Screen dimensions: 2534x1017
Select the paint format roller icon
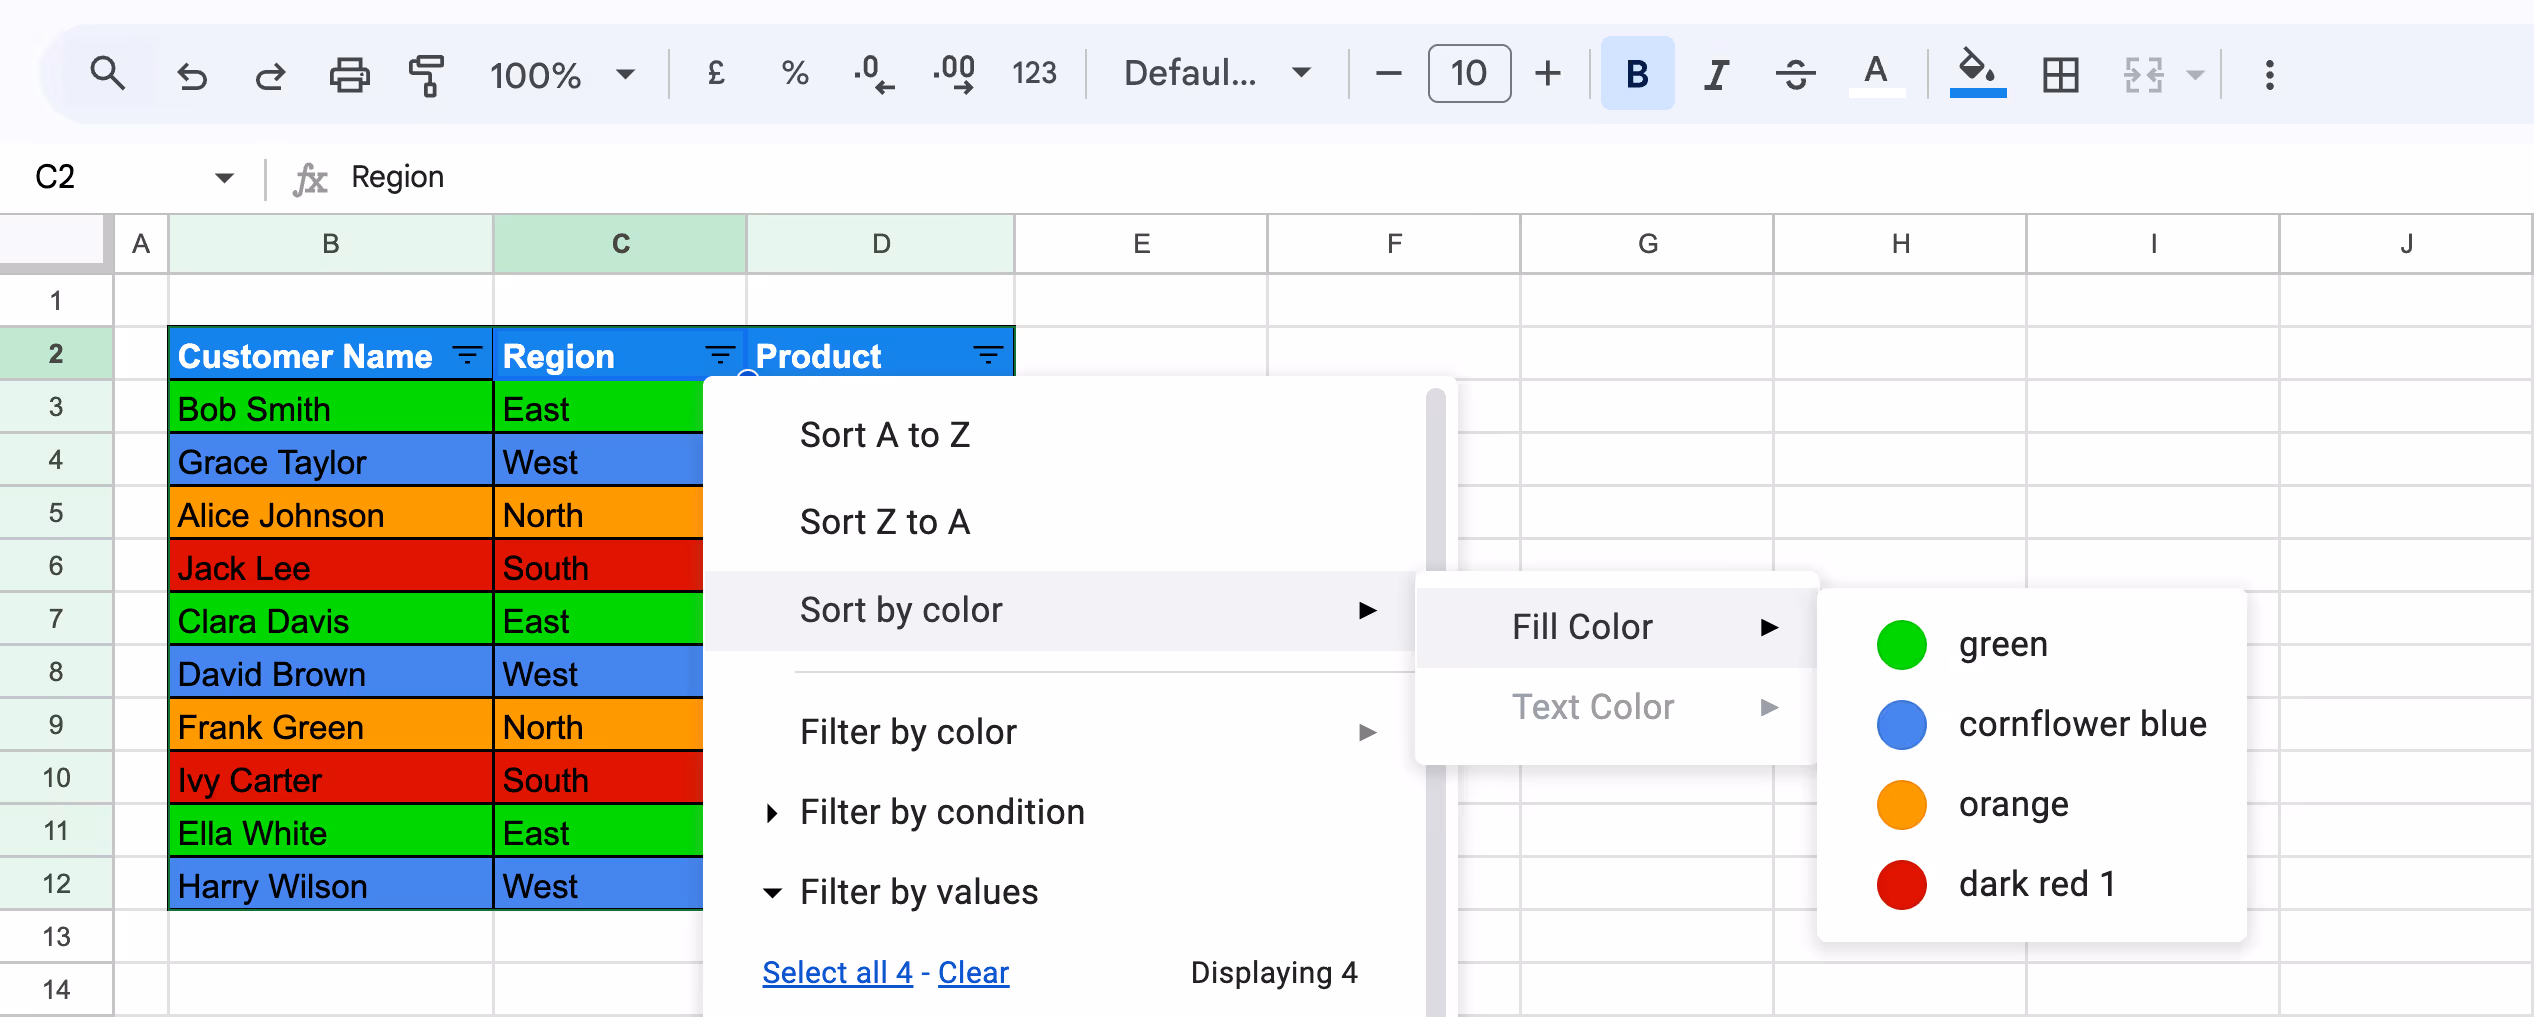(427, 74)
